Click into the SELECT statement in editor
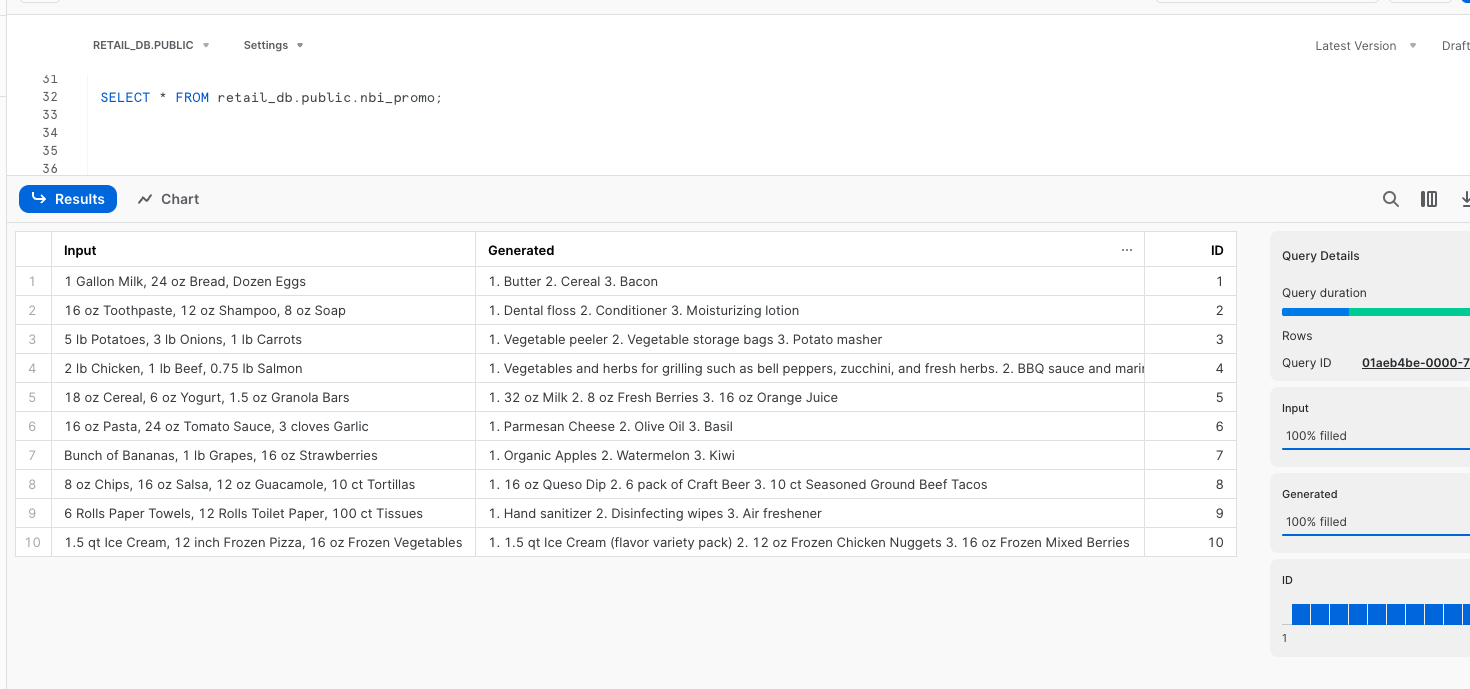This screenshot has height=689, width=1470. click(x=270, y=98)
